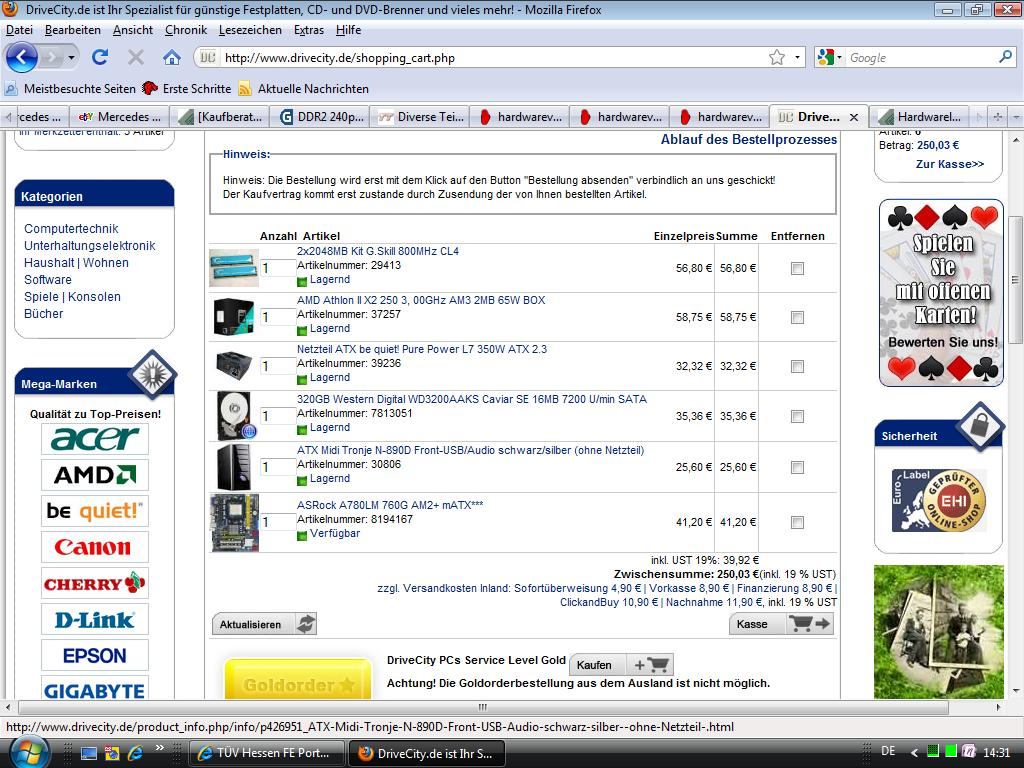Open Western Digital hard drive thumbnail
The height and width of the screenshot is (768, 1024).
pyautogui.click(x=235, y=416)
